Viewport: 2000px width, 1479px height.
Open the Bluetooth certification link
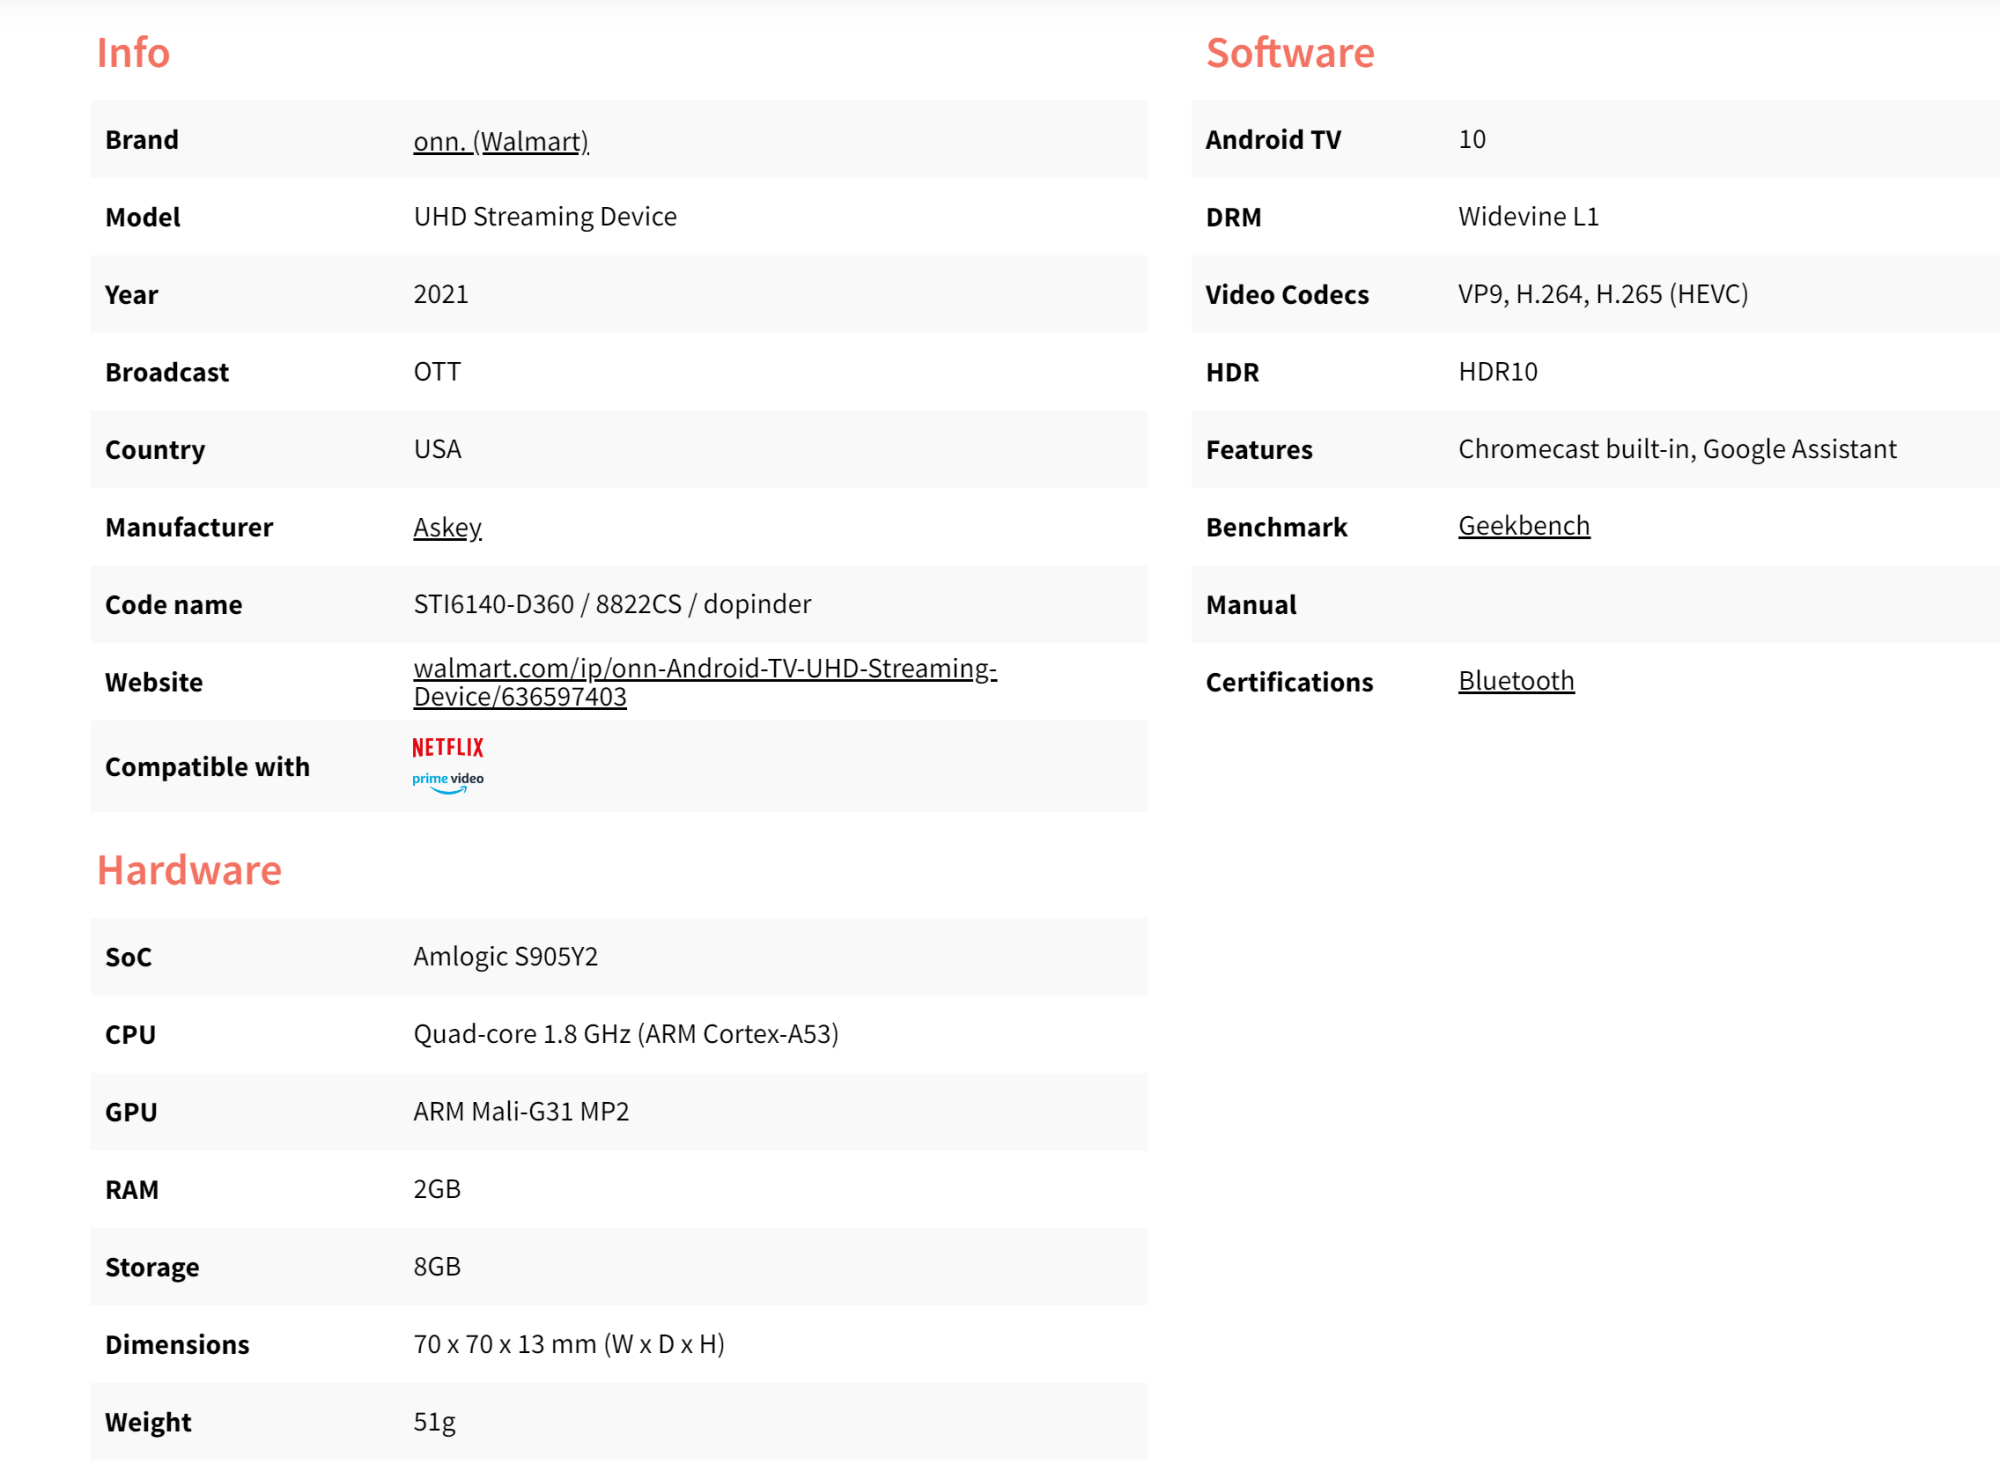1515,681
